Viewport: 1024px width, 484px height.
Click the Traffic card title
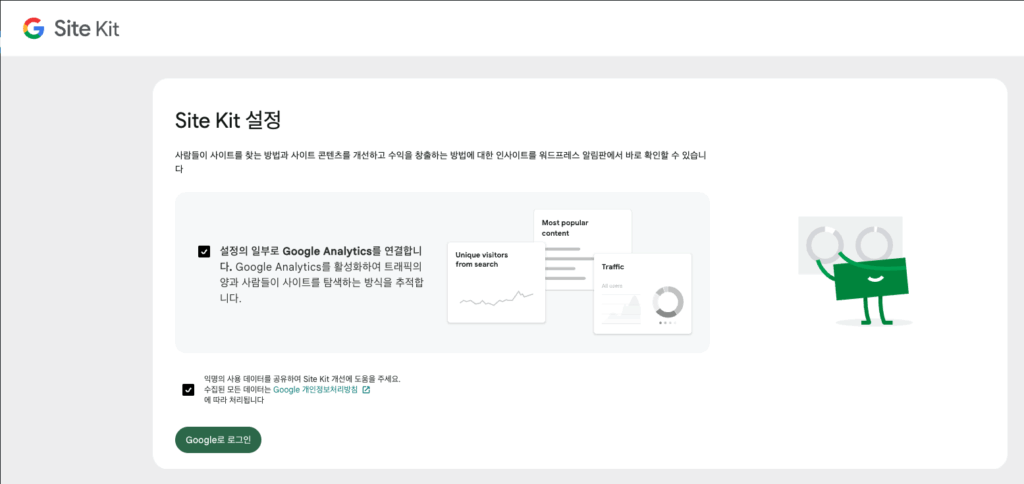click(612, 267)
